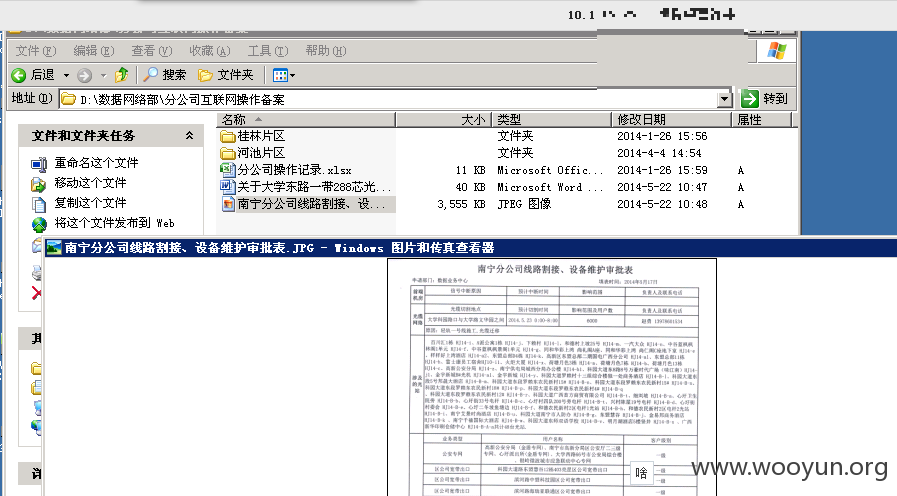Click the rename file task icon
The height and width of the screenshot is (496, 897).
(39, 165)
